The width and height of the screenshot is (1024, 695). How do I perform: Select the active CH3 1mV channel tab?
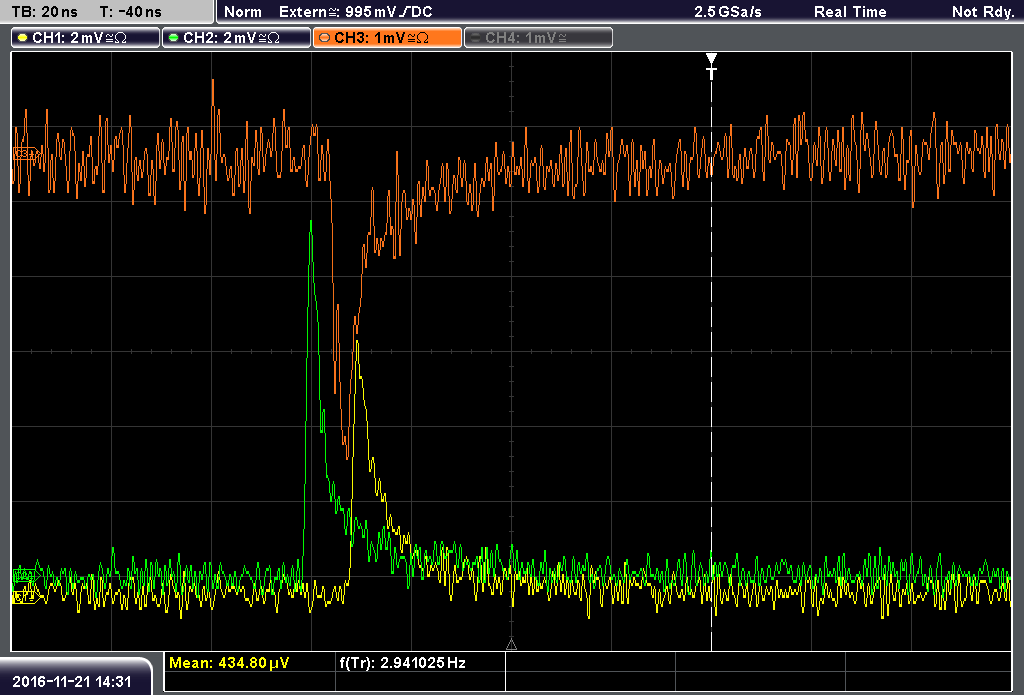(x=387, y=38)
